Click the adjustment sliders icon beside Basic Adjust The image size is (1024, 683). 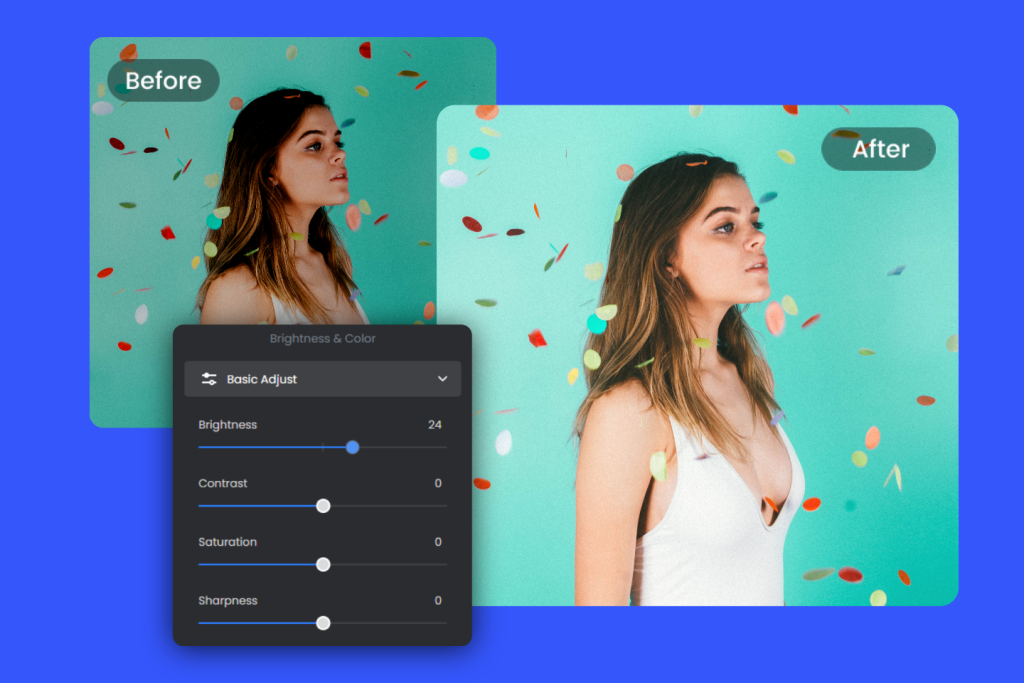pyautogui.click(x=209, y=379)
